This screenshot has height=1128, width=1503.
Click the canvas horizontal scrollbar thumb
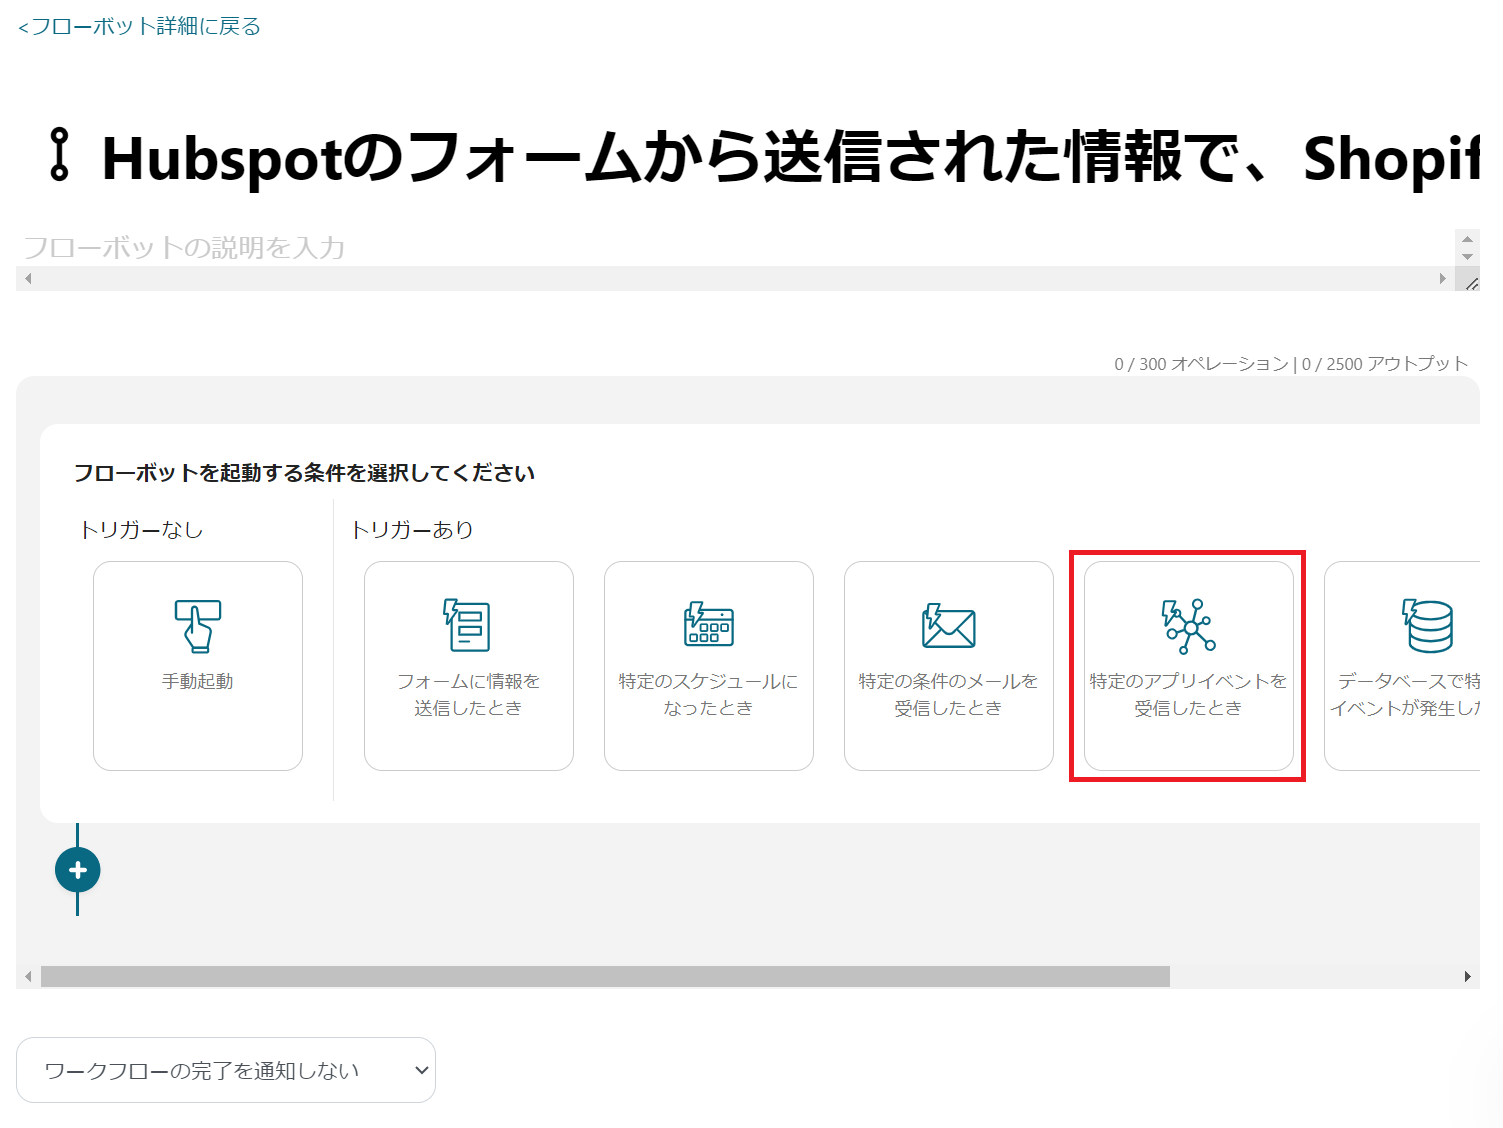pos(605,976)
